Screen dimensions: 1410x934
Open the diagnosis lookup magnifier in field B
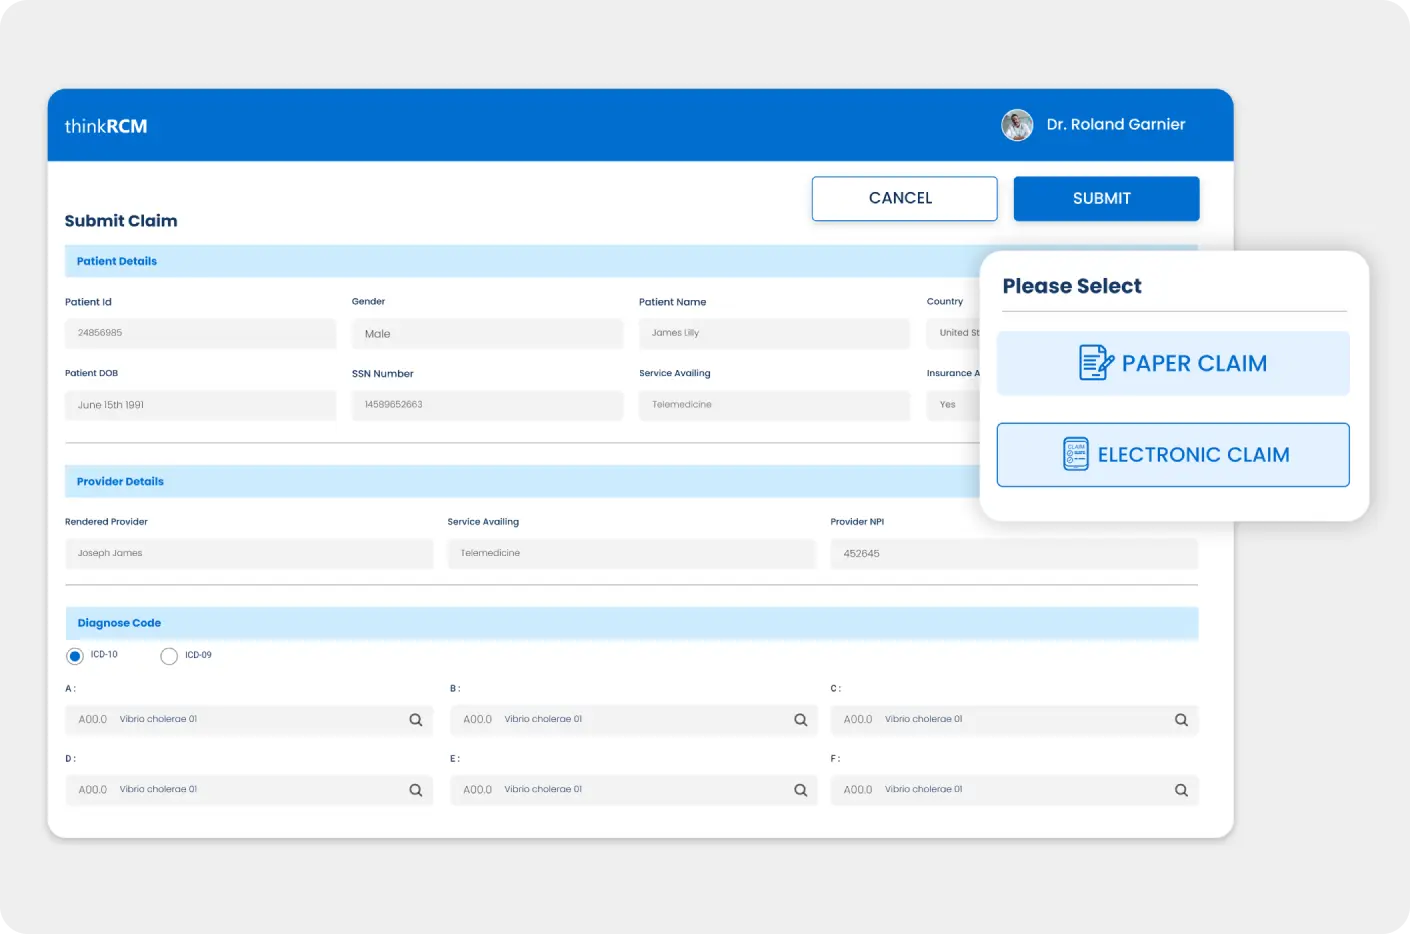coord(800,719)
